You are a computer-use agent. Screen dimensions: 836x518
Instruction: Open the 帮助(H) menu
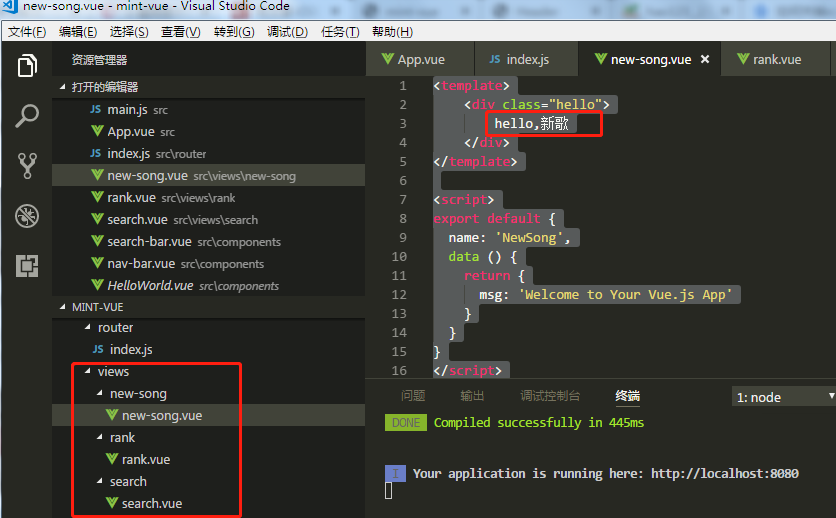coord(392,32)
